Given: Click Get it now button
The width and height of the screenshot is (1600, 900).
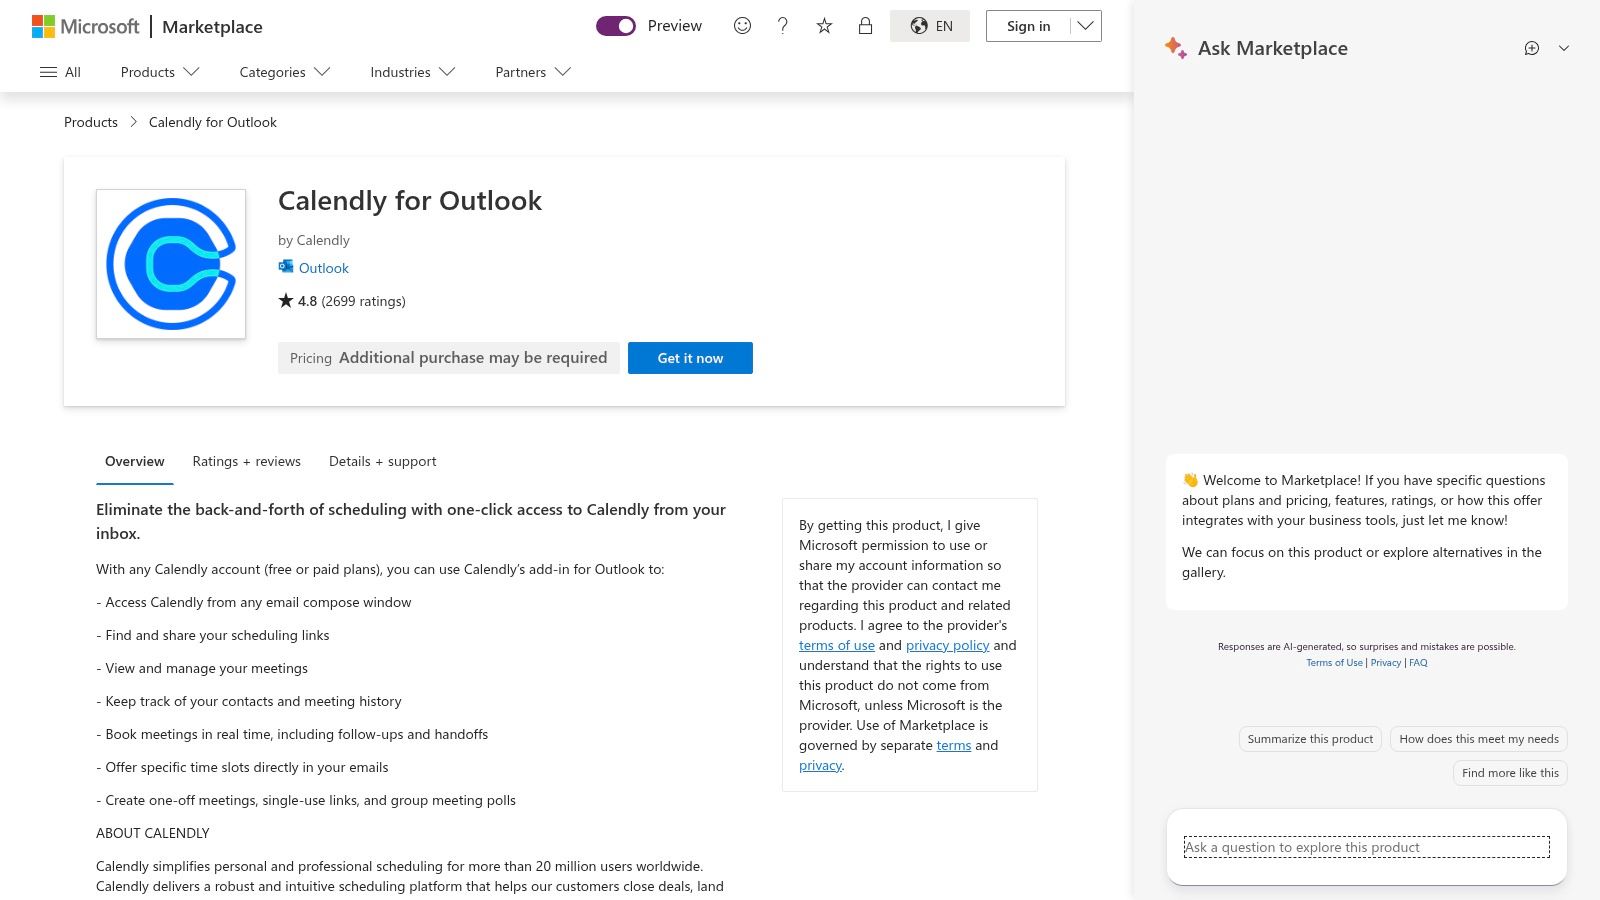Looking at the screenshot, I should [690, 358].
